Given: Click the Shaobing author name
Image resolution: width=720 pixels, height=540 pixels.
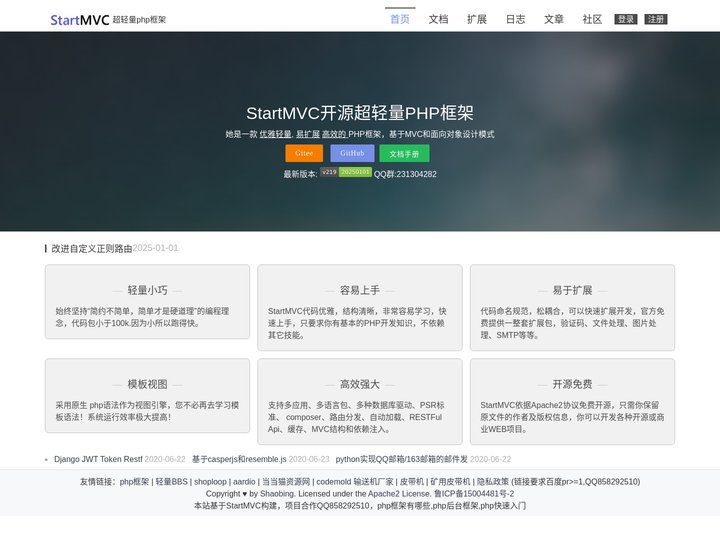Looking at the screenshot, I should tap(277, 494).
